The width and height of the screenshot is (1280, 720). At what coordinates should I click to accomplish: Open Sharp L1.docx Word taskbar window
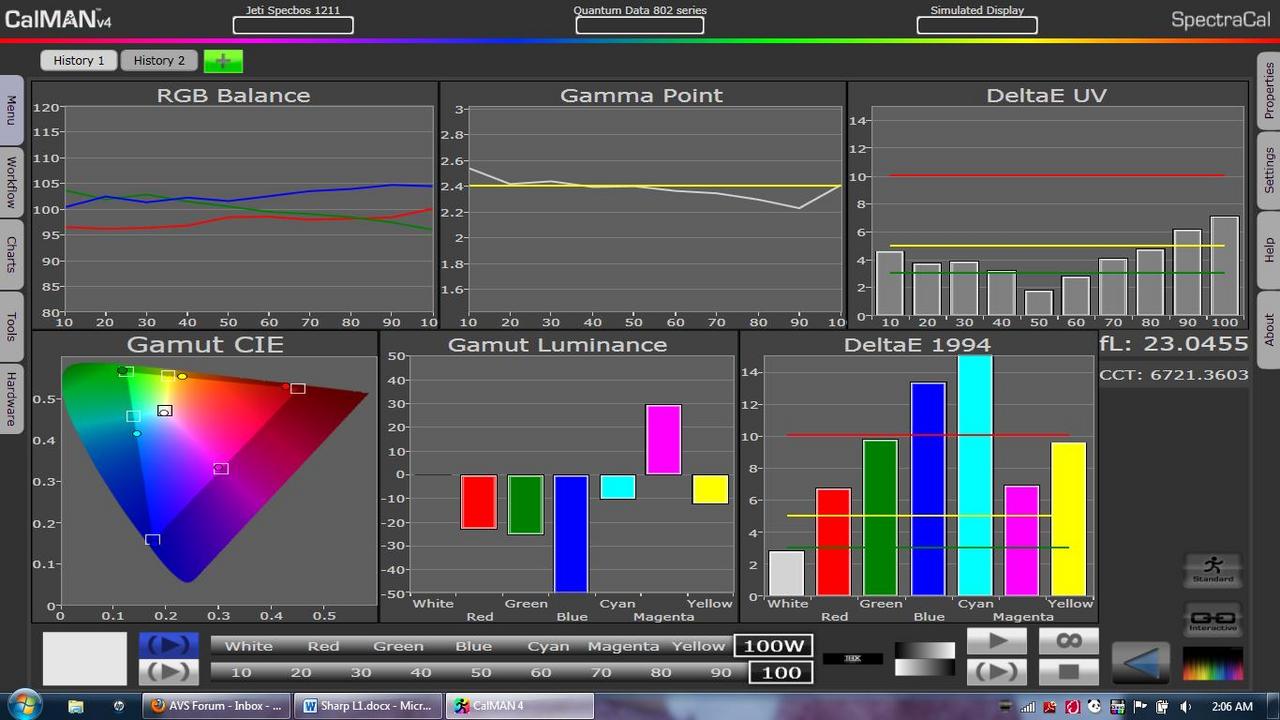pos(370,706)
